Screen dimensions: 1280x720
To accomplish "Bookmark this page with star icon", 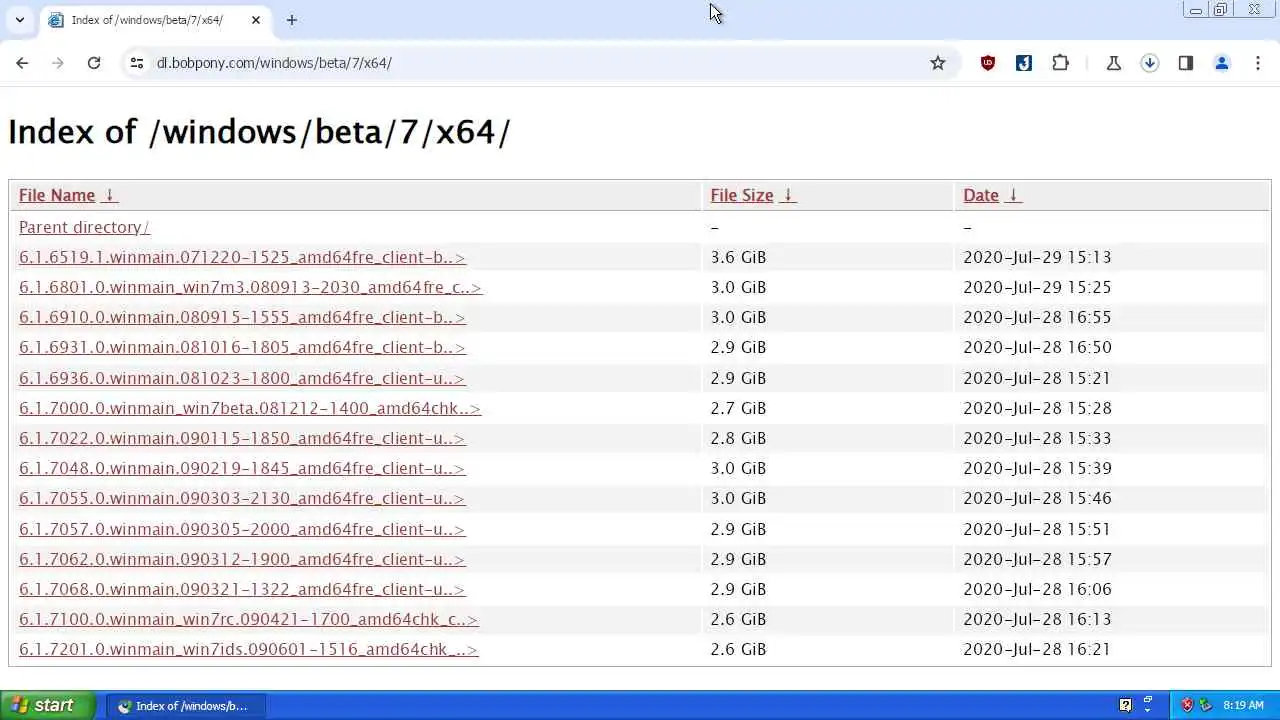I will coord(938,63).
